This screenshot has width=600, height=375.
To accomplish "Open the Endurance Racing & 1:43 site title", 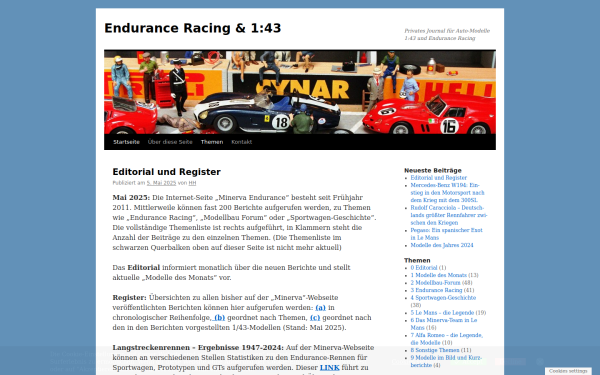I will point(192,28).
